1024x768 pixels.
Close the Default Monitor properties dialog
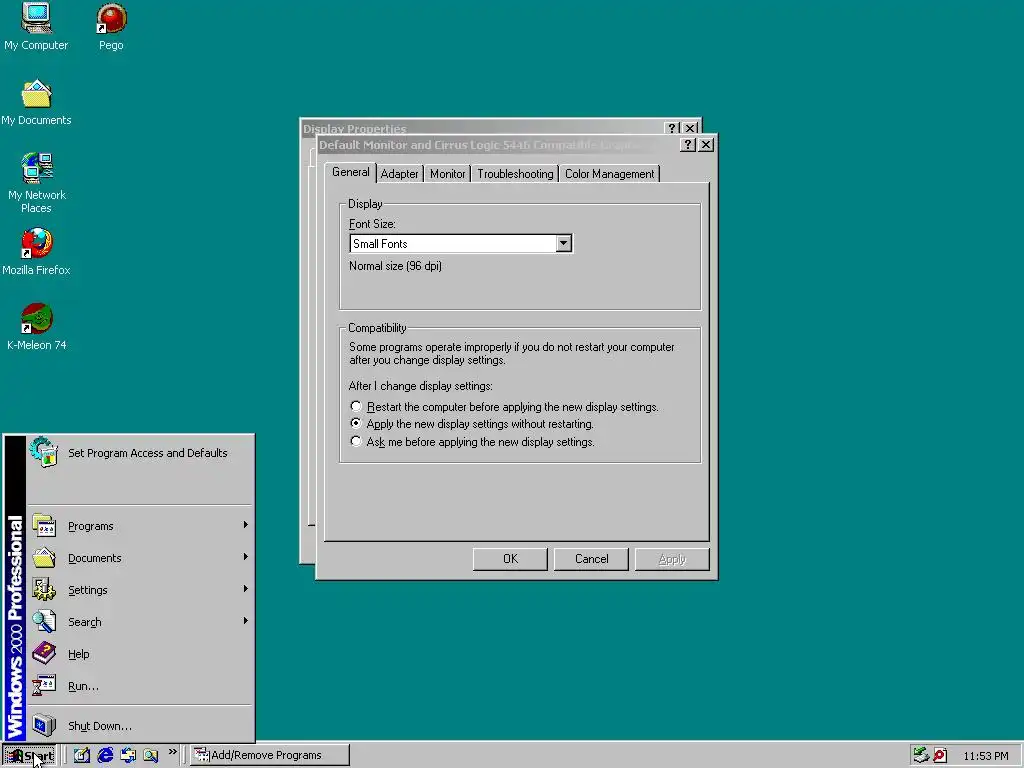(706, 144)
